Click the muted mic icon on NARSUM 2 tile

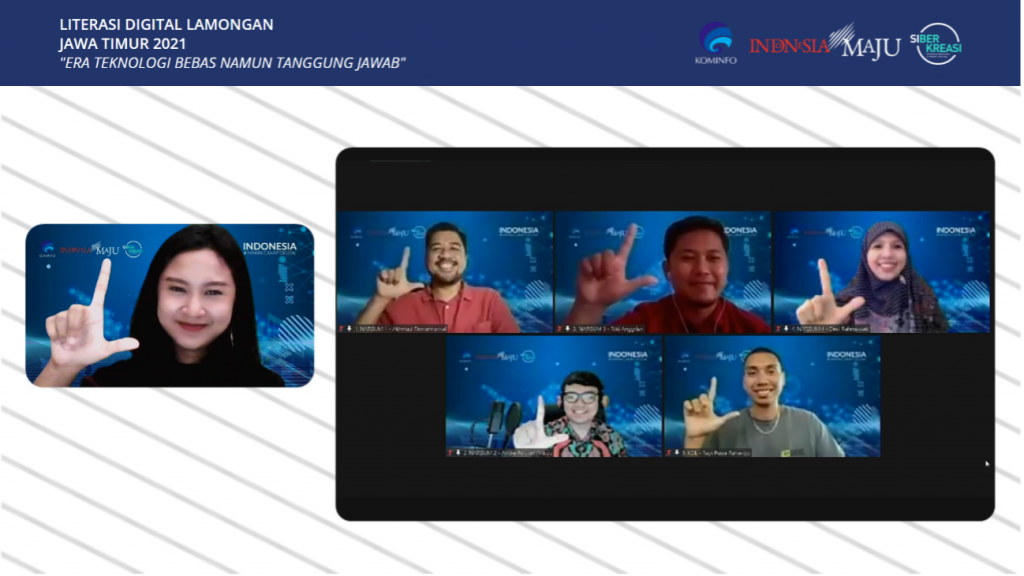coord(451,452)
